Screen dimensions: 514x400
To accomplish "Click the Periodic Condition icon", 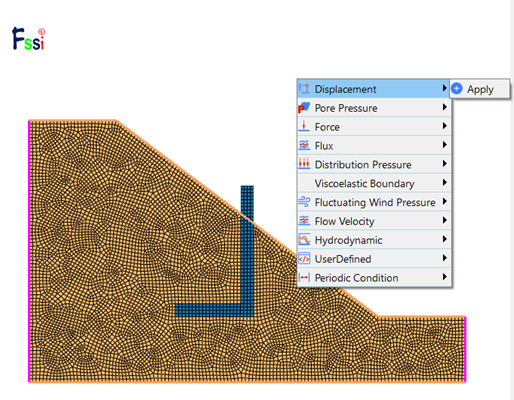I will (x=304, y=277).
